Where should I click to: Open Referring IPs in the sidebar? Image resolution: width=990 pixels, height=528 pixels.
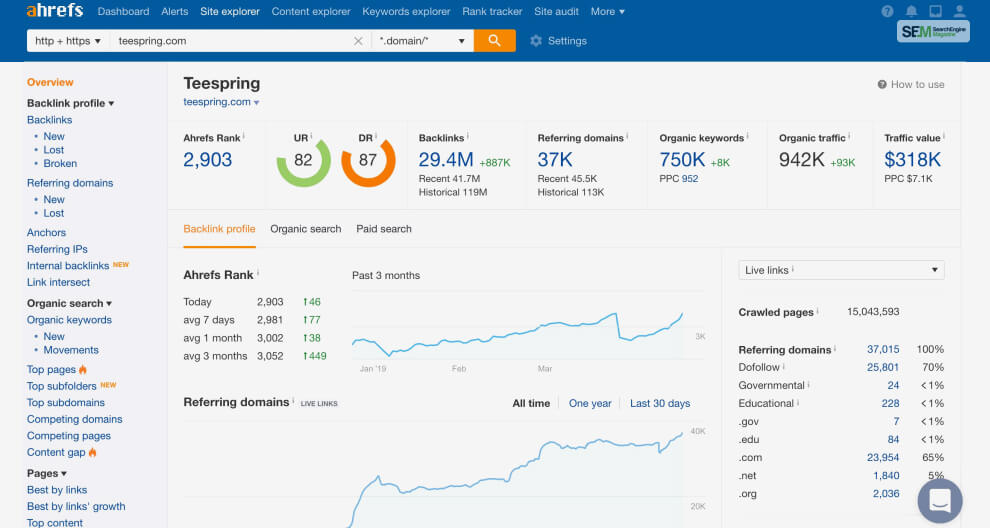tap(57, 249)
